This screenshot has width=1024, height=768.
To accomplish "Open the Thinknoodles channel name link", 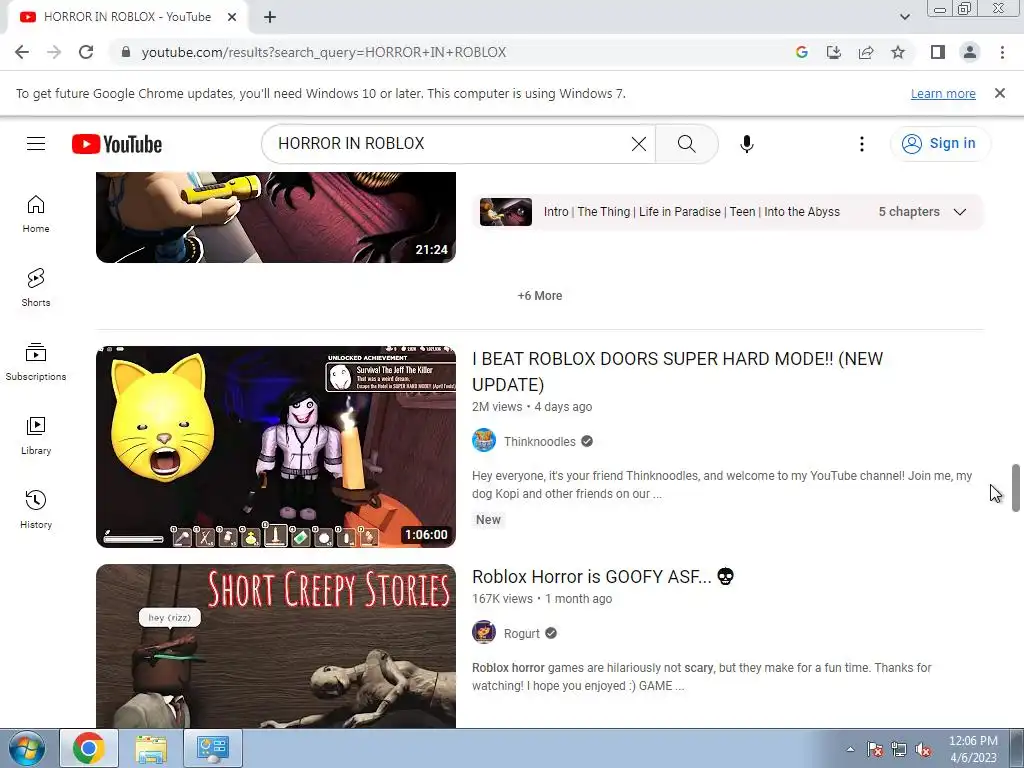I will [539, 441].
